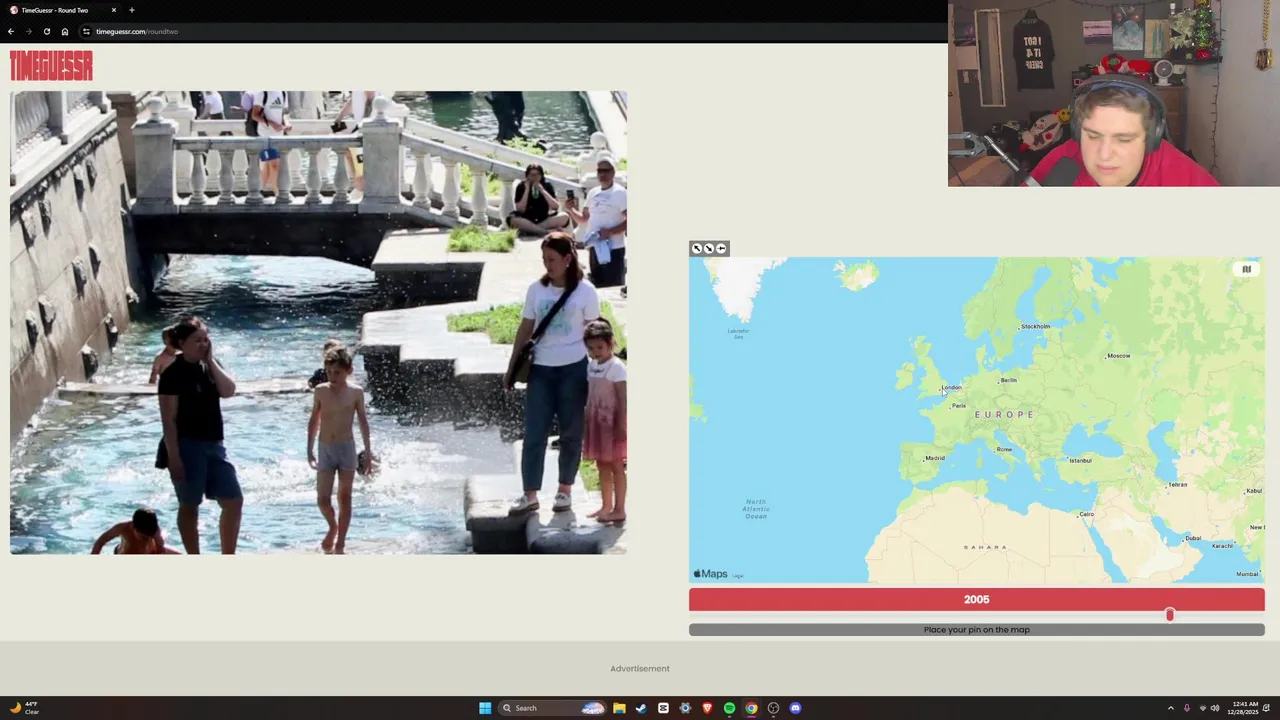Click the browser home icon
The width and height of the screenshot is (1280, 720).
click(x=65, y=31)
